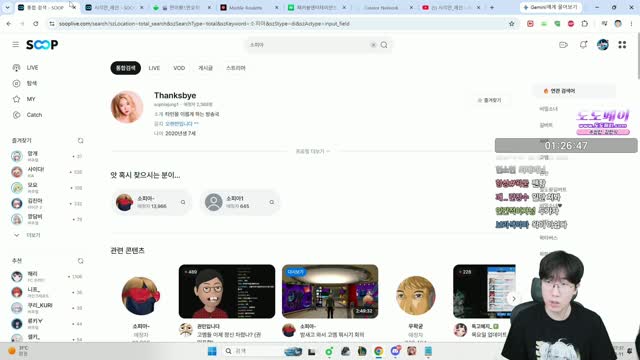640x360 pixels.
Task: Open the apps grid icon in header
Action: click(622, 44)
